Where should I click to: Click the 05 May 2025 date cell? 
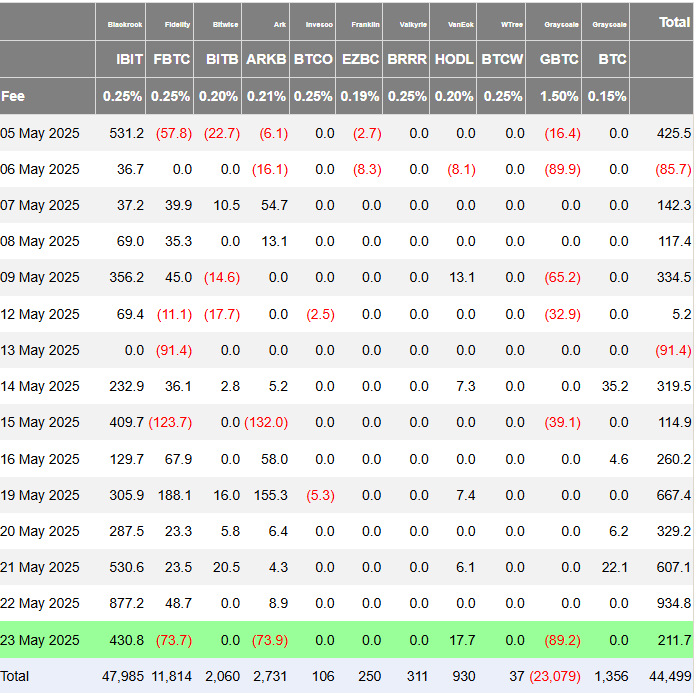point(41,133)
